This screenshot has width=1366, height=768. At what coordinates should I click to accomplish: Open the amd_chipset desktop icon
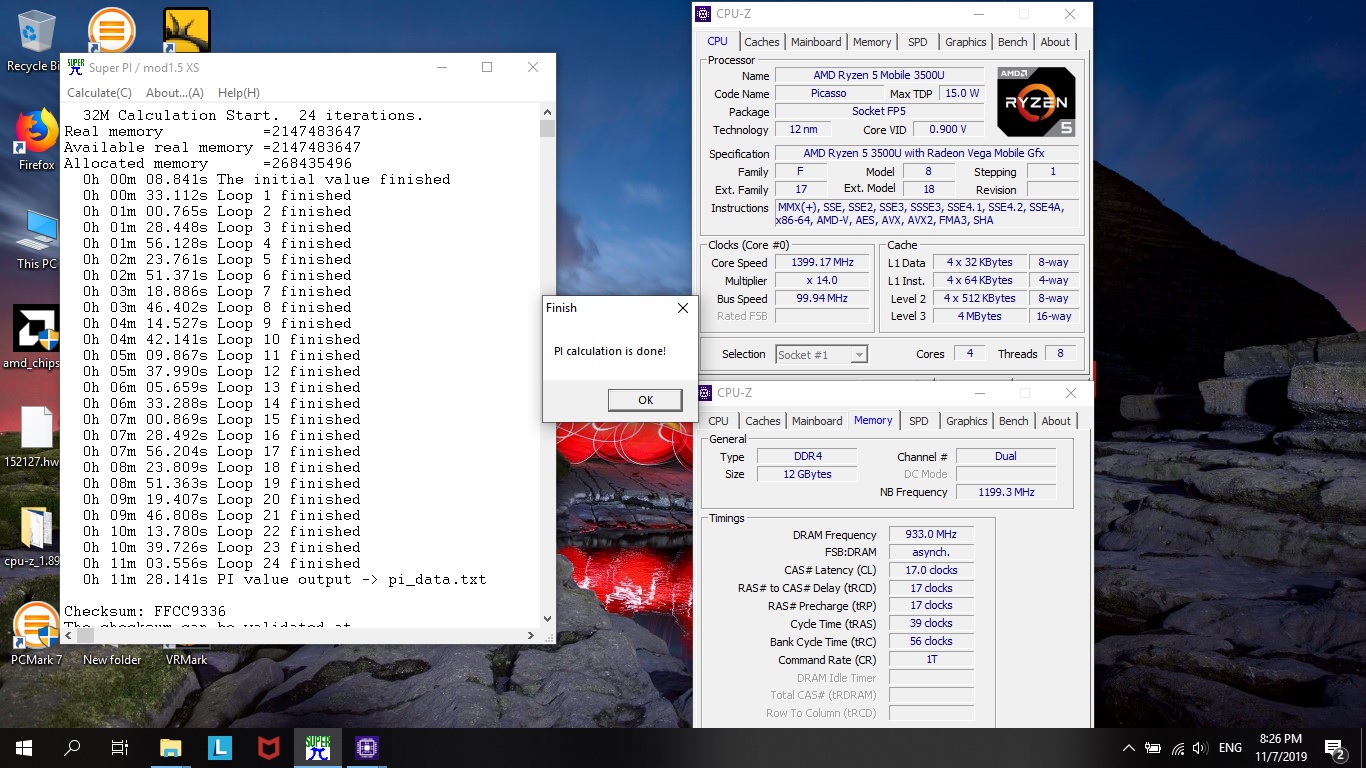click(x=36, y=329)
